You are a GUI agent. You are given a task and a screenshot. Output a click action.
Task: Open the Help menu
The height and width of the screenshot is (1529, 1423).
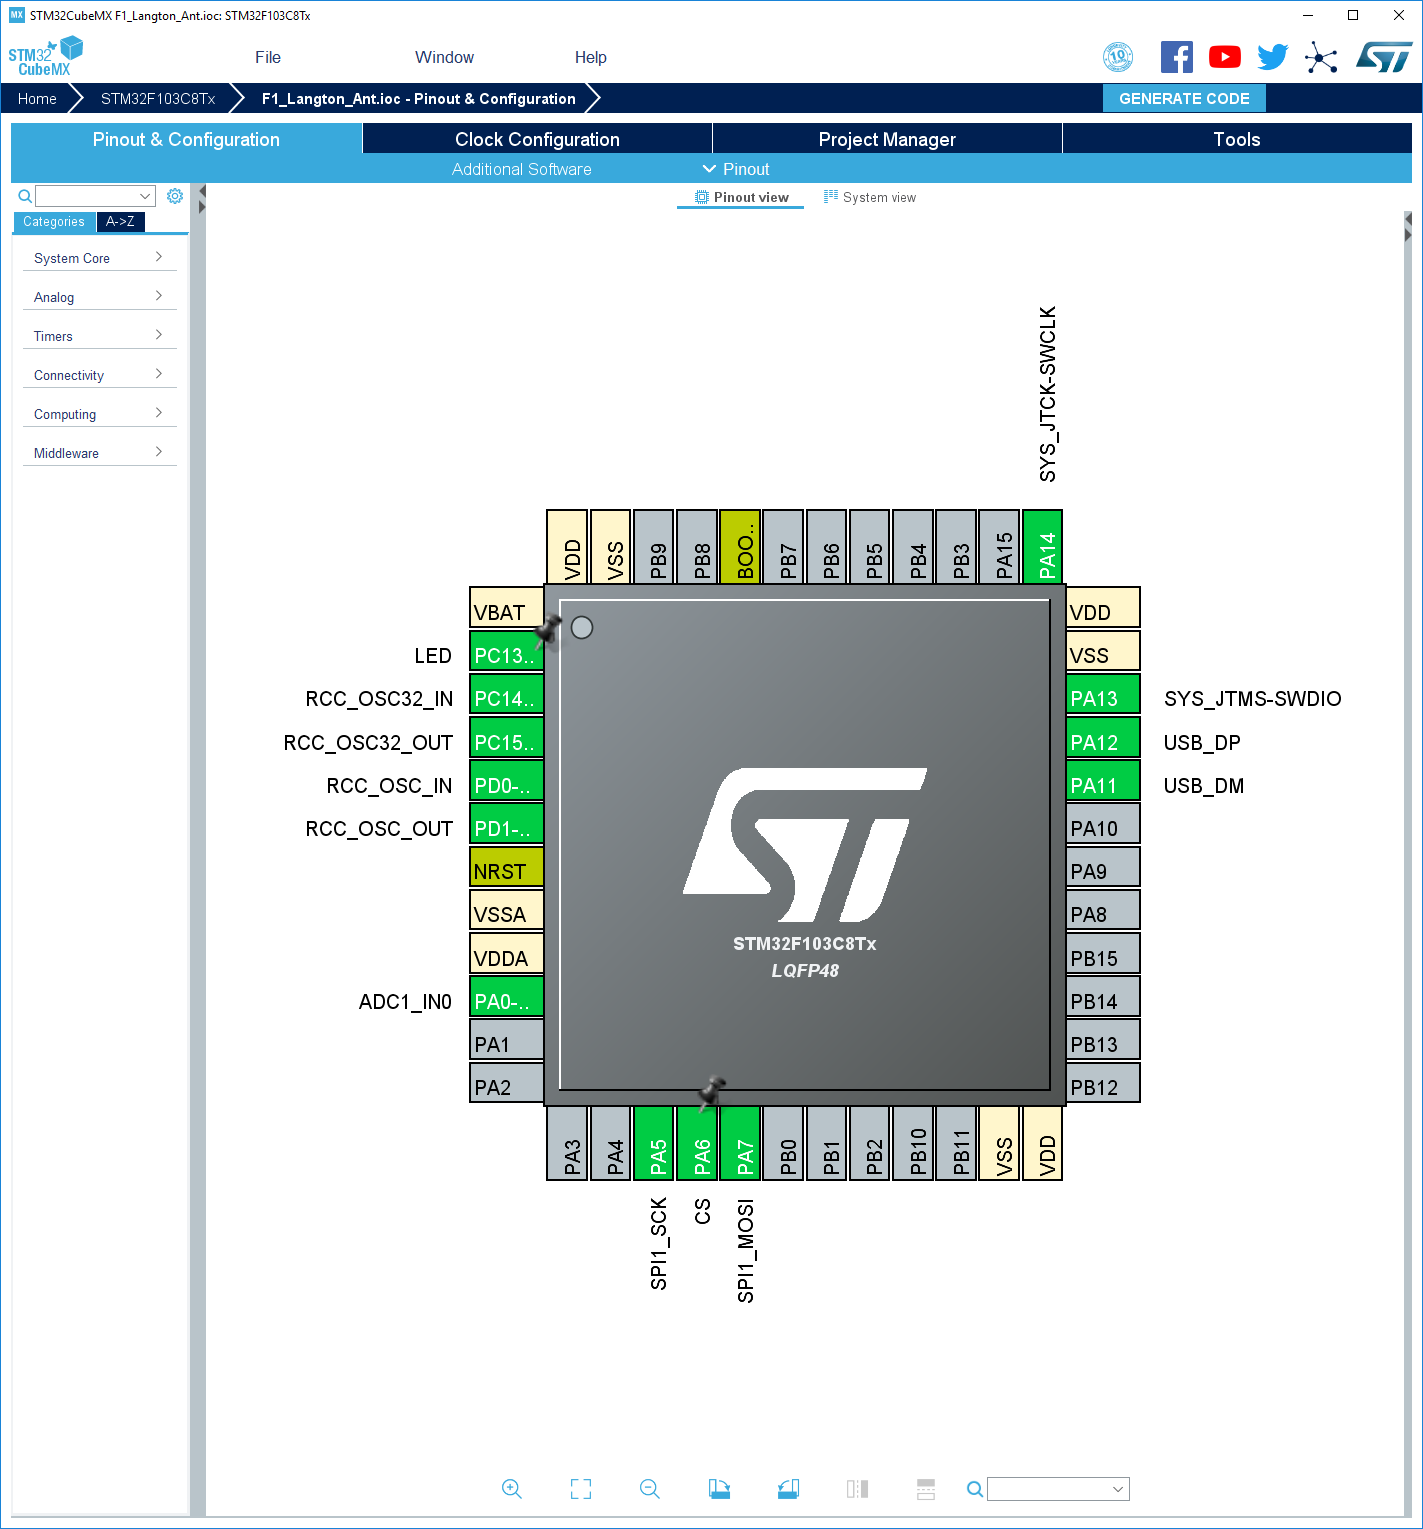[590, 57]
